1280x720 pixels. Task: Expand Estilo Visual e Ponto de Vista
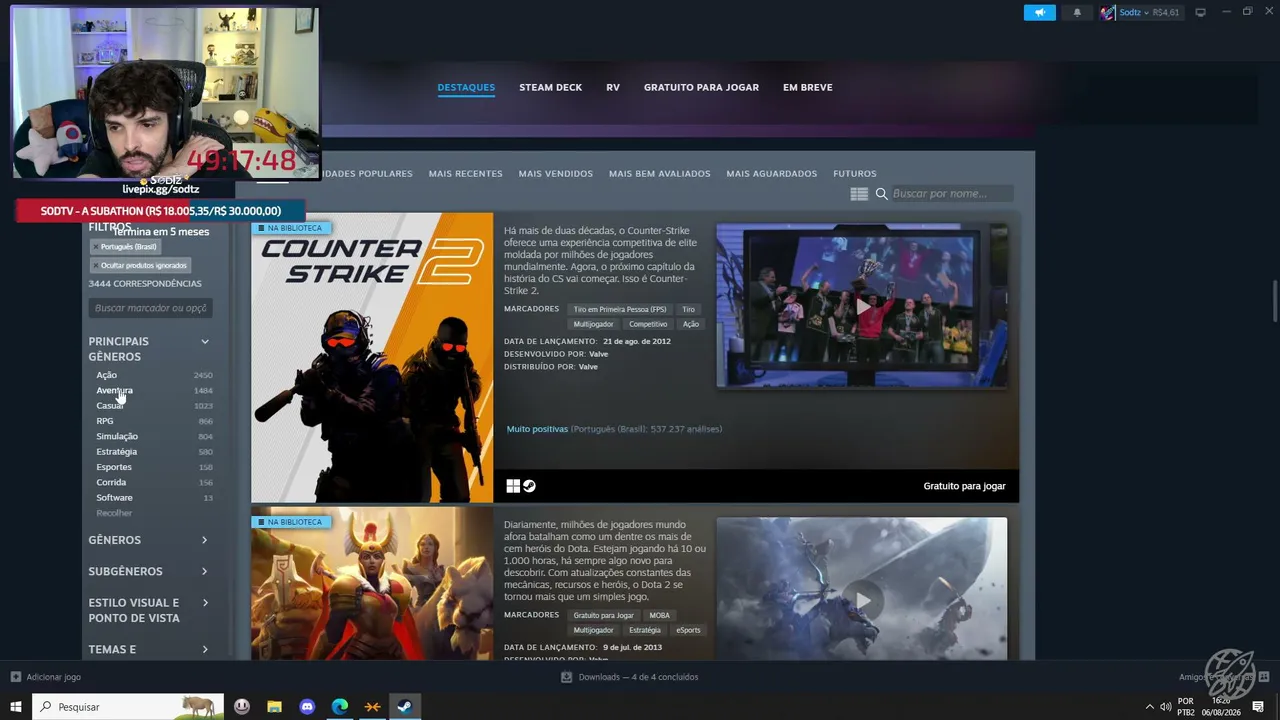tap(150, 610)
